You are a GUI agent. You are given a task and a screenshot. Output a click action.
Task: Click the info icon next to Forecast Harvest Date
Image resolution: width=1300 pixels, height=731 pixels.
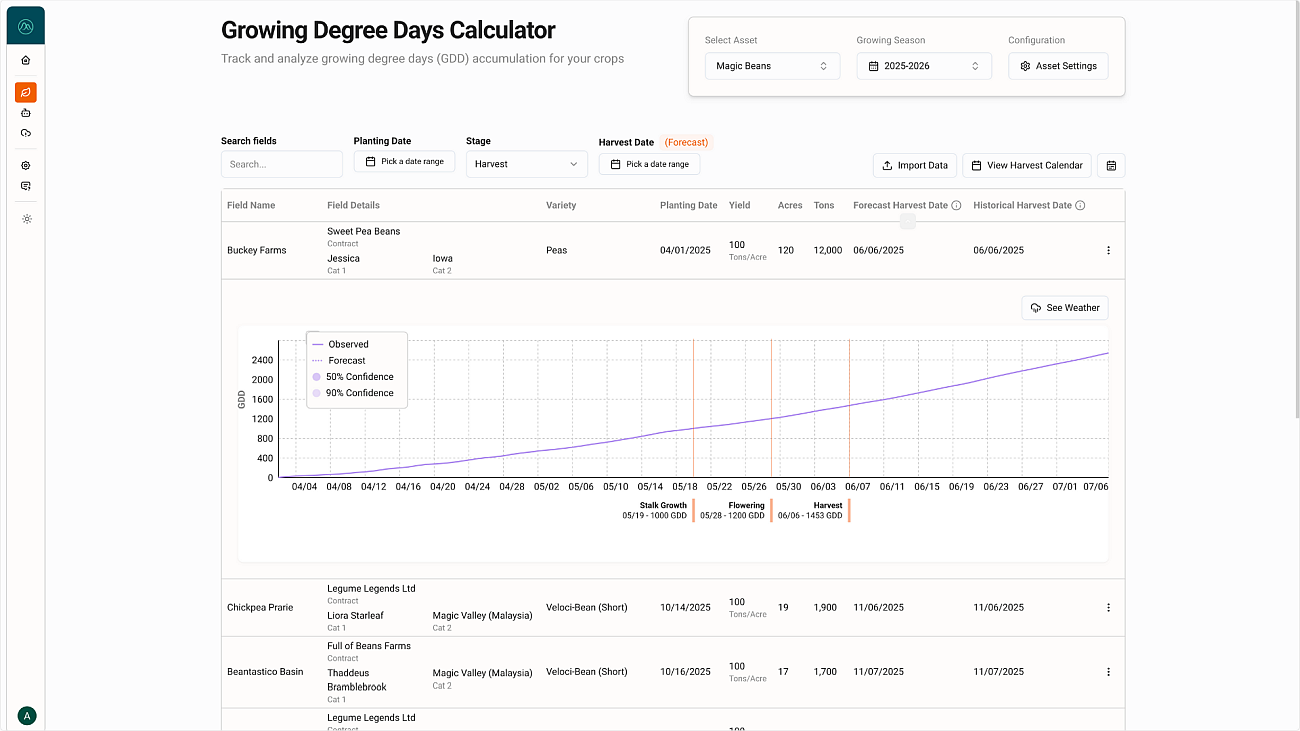(x=956, y=205)
